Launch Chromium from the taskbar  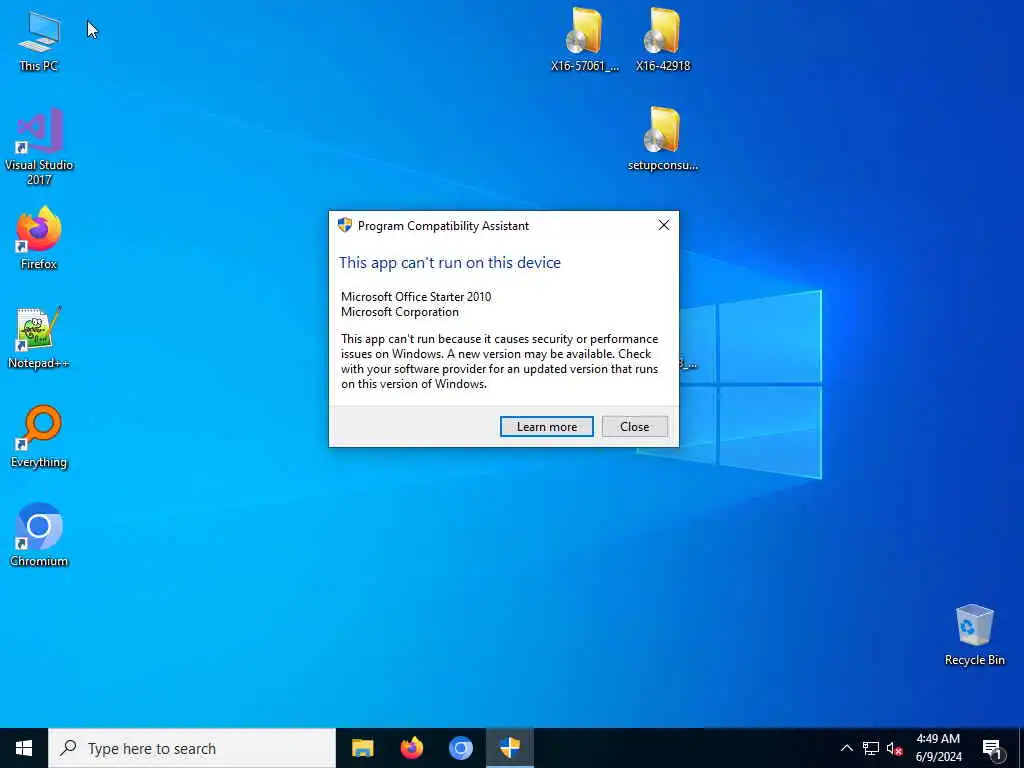pyautogui.click(x=460, y=748)
